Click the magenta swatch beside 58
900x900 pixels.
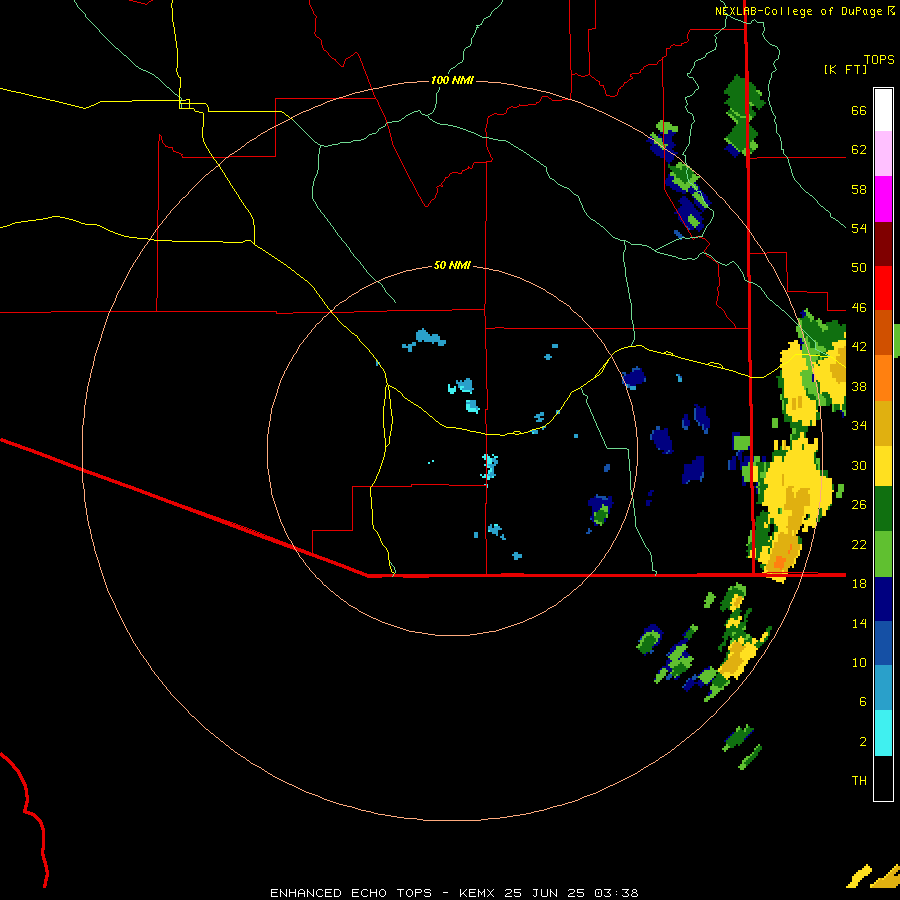[883, 199]
